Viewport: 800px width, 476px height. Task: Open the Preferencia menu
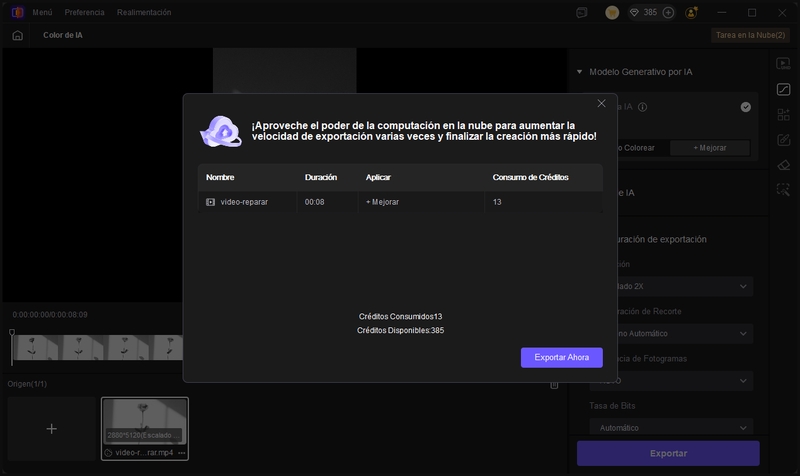(x=84, y=12)
